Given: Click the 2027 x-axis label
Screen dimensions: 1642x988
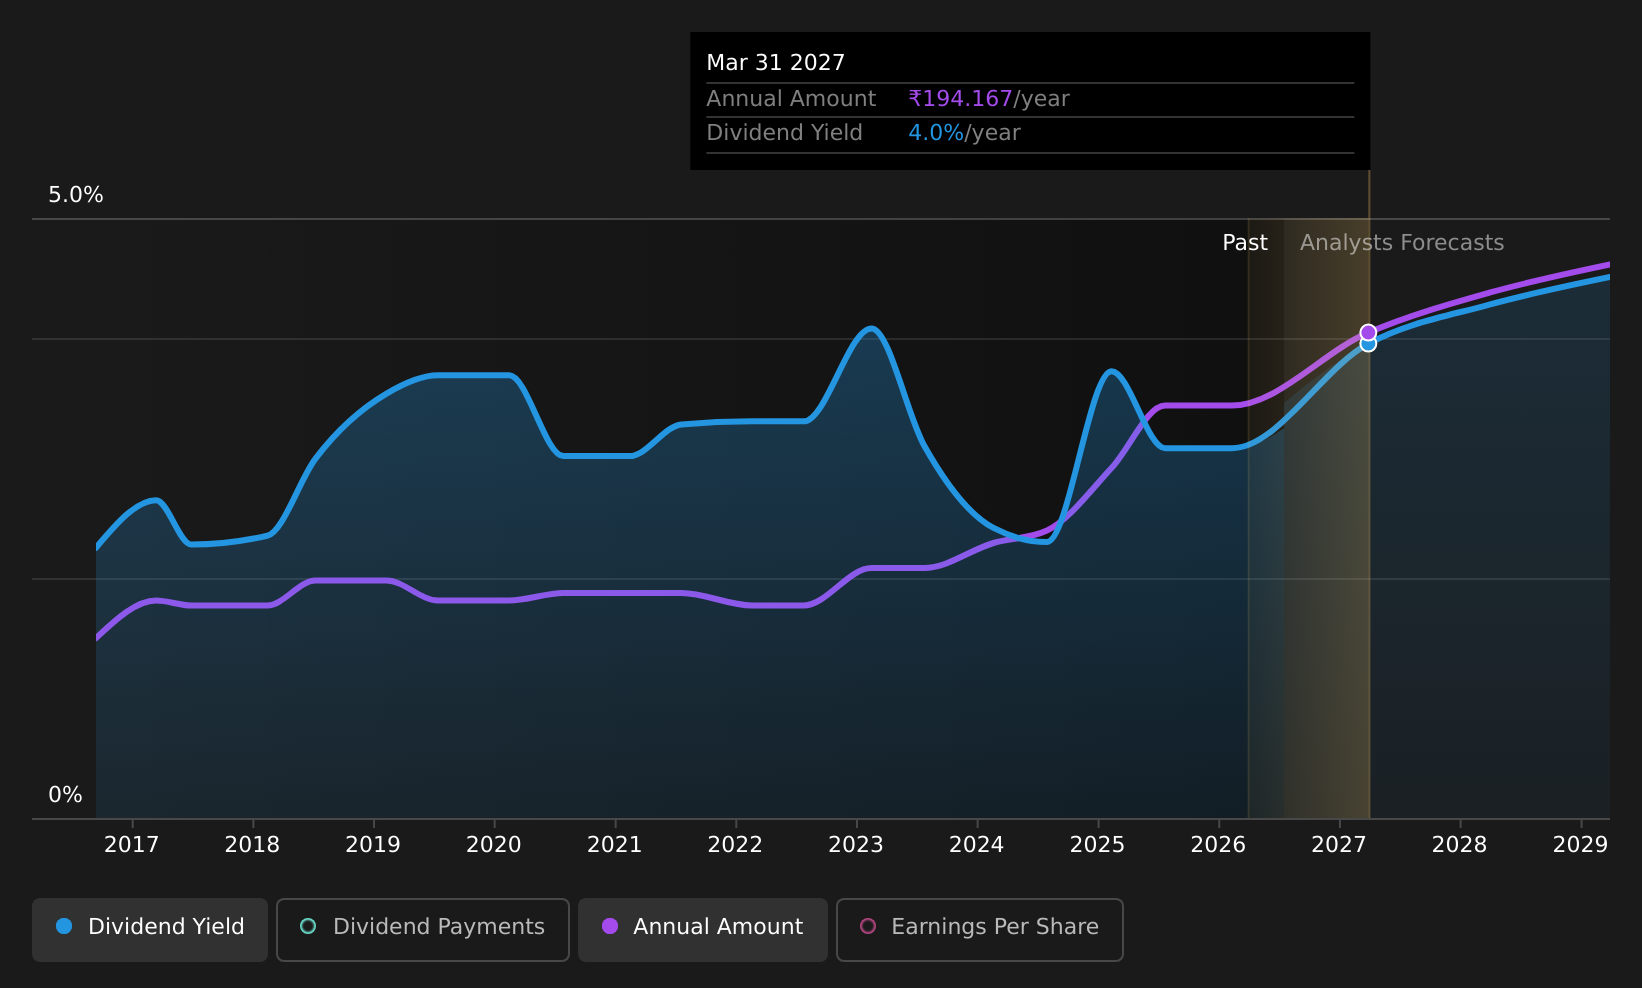Looking at the screenshot, I should point(1339,845).
